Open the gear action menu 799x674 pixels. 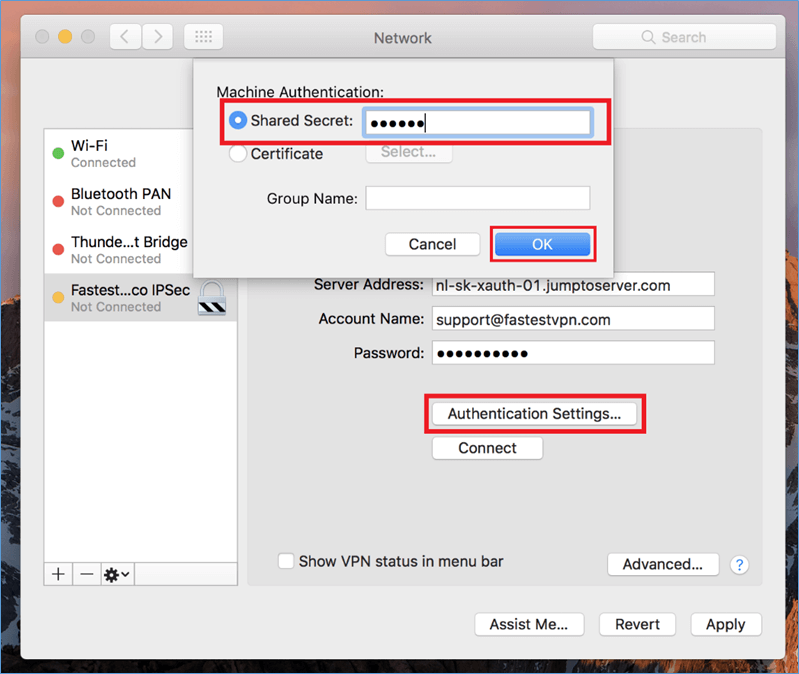point(117,574)
